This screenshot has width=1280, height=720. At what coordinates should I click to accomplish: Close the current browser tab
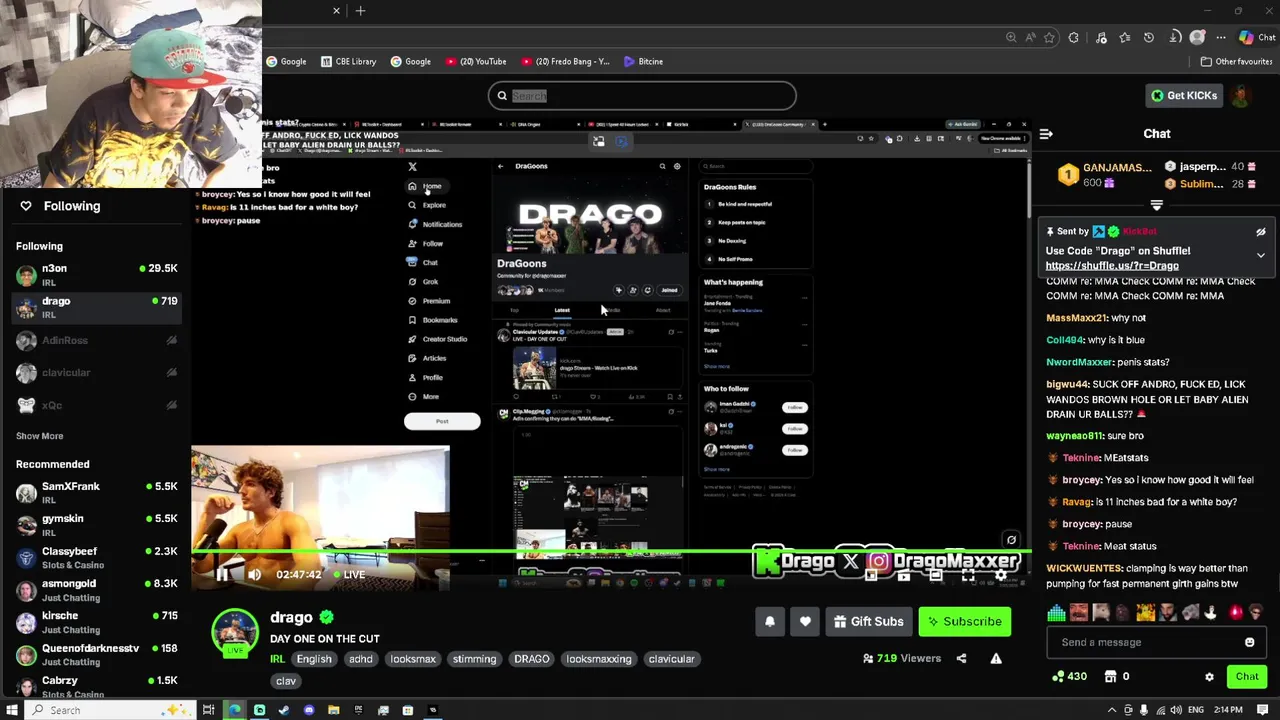click(x=336, y=11)
